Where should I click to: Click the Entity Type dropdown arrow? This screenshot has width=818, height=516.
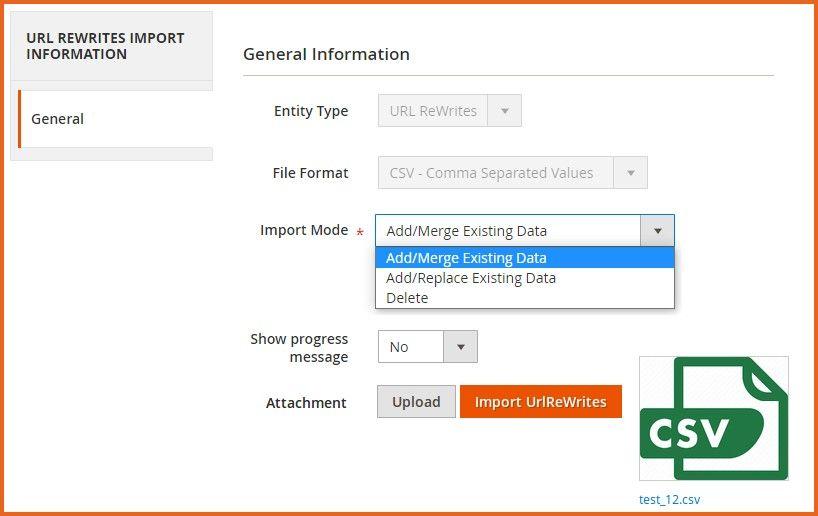click(x=504, y=111)
